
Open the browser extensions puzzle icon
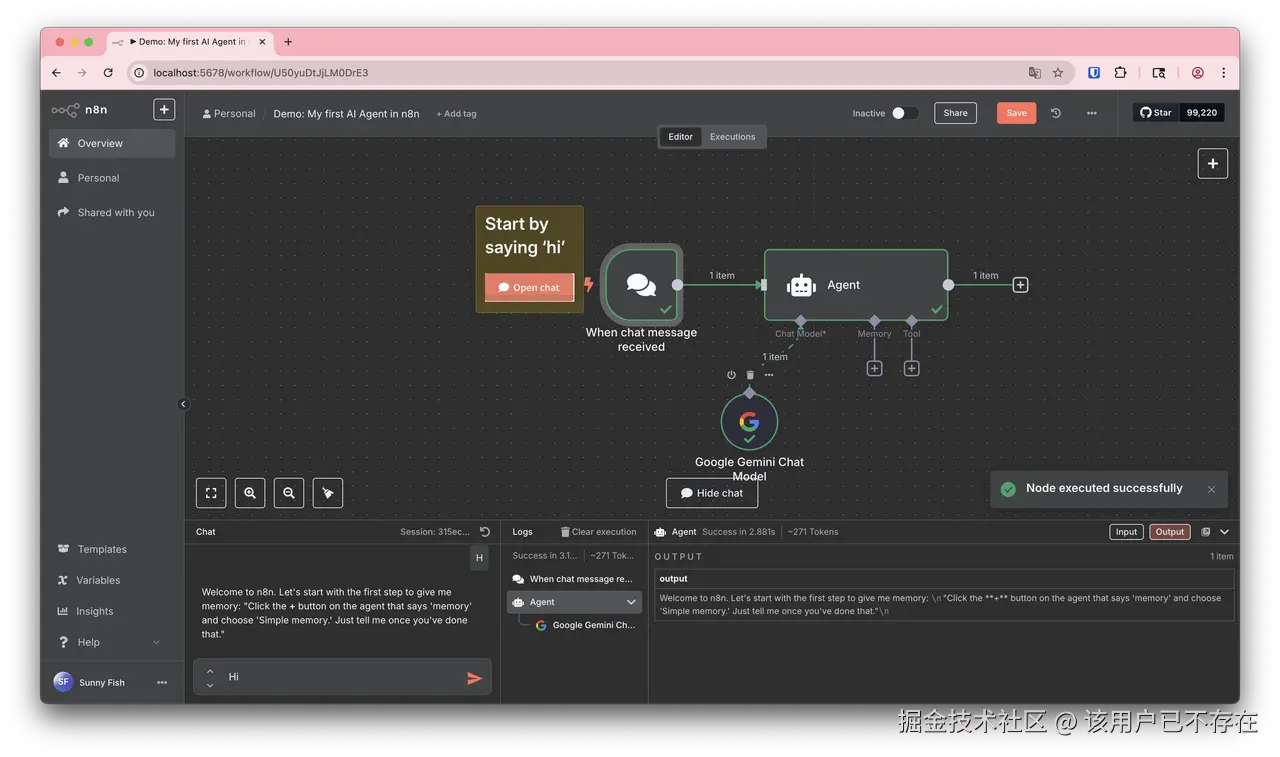pyautogui.click(x=1120, y=73)
